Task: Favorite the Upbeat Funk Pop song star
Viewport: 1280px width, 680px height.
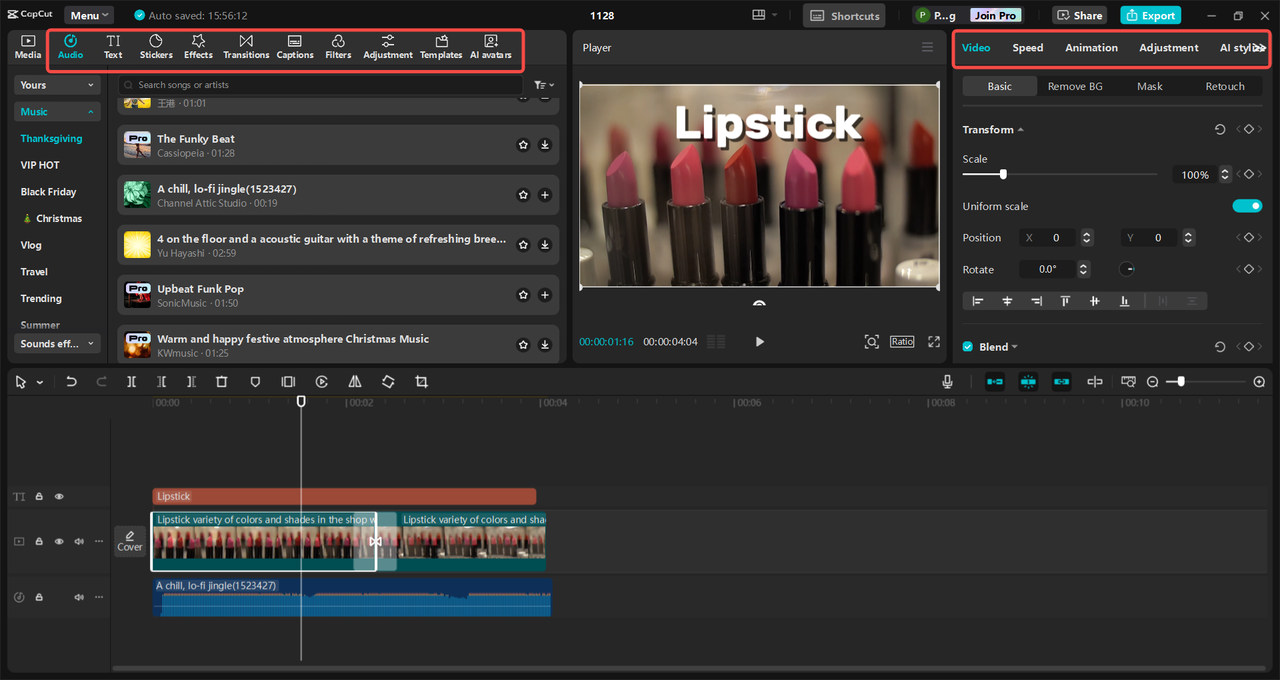Action: click(x=523, y=295)
